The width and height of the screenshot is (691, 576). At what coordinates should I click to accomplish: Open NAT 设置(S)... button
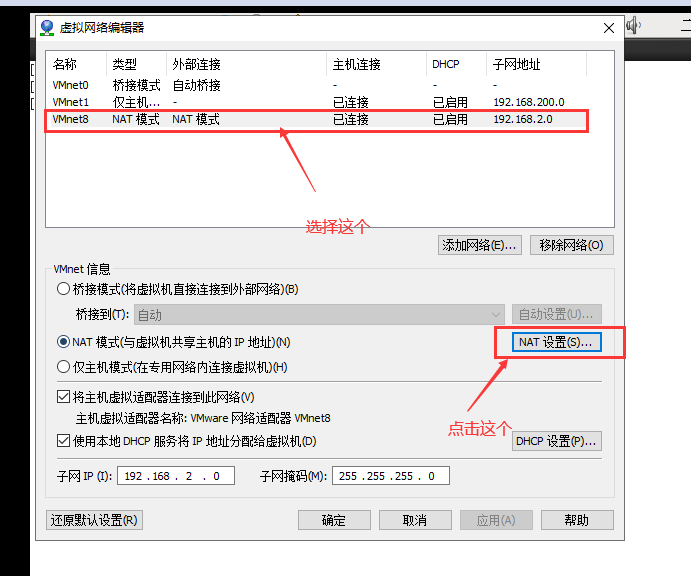pos(557,342)
